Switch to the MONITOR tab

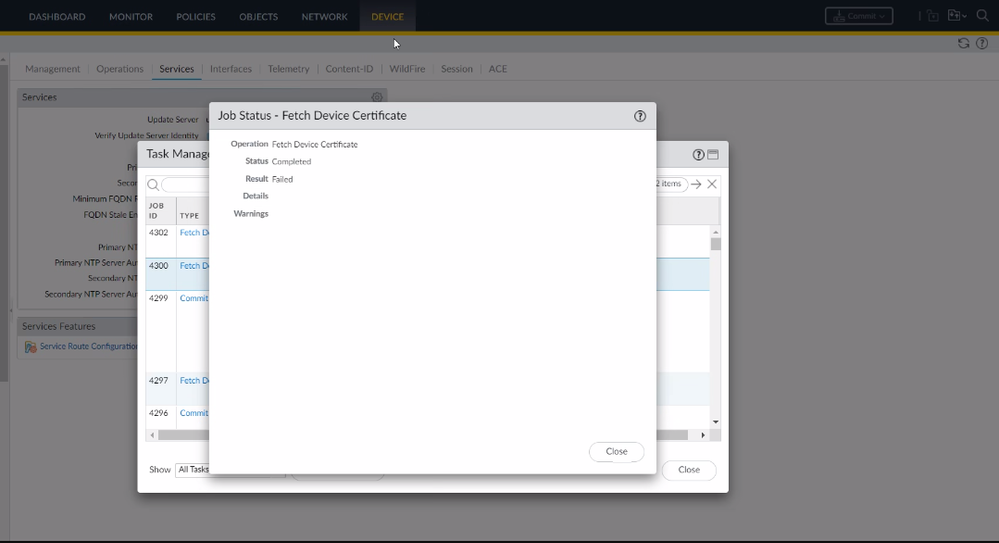click(x=131, y=17)
